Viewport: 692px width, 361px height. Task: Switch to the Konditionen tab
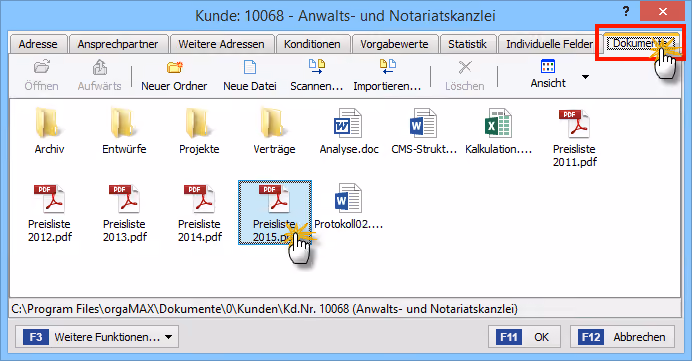[x=312, y=44]
